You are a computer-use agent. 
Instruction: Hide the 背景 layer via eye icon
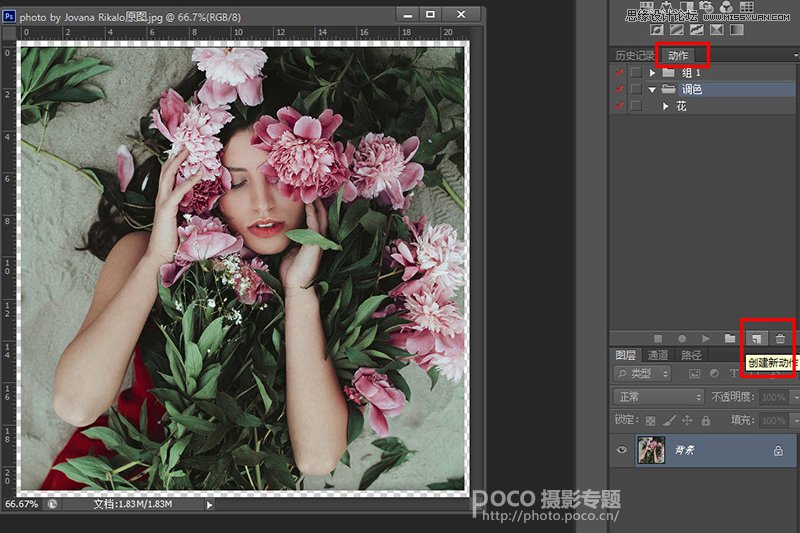tap(621, 450)
